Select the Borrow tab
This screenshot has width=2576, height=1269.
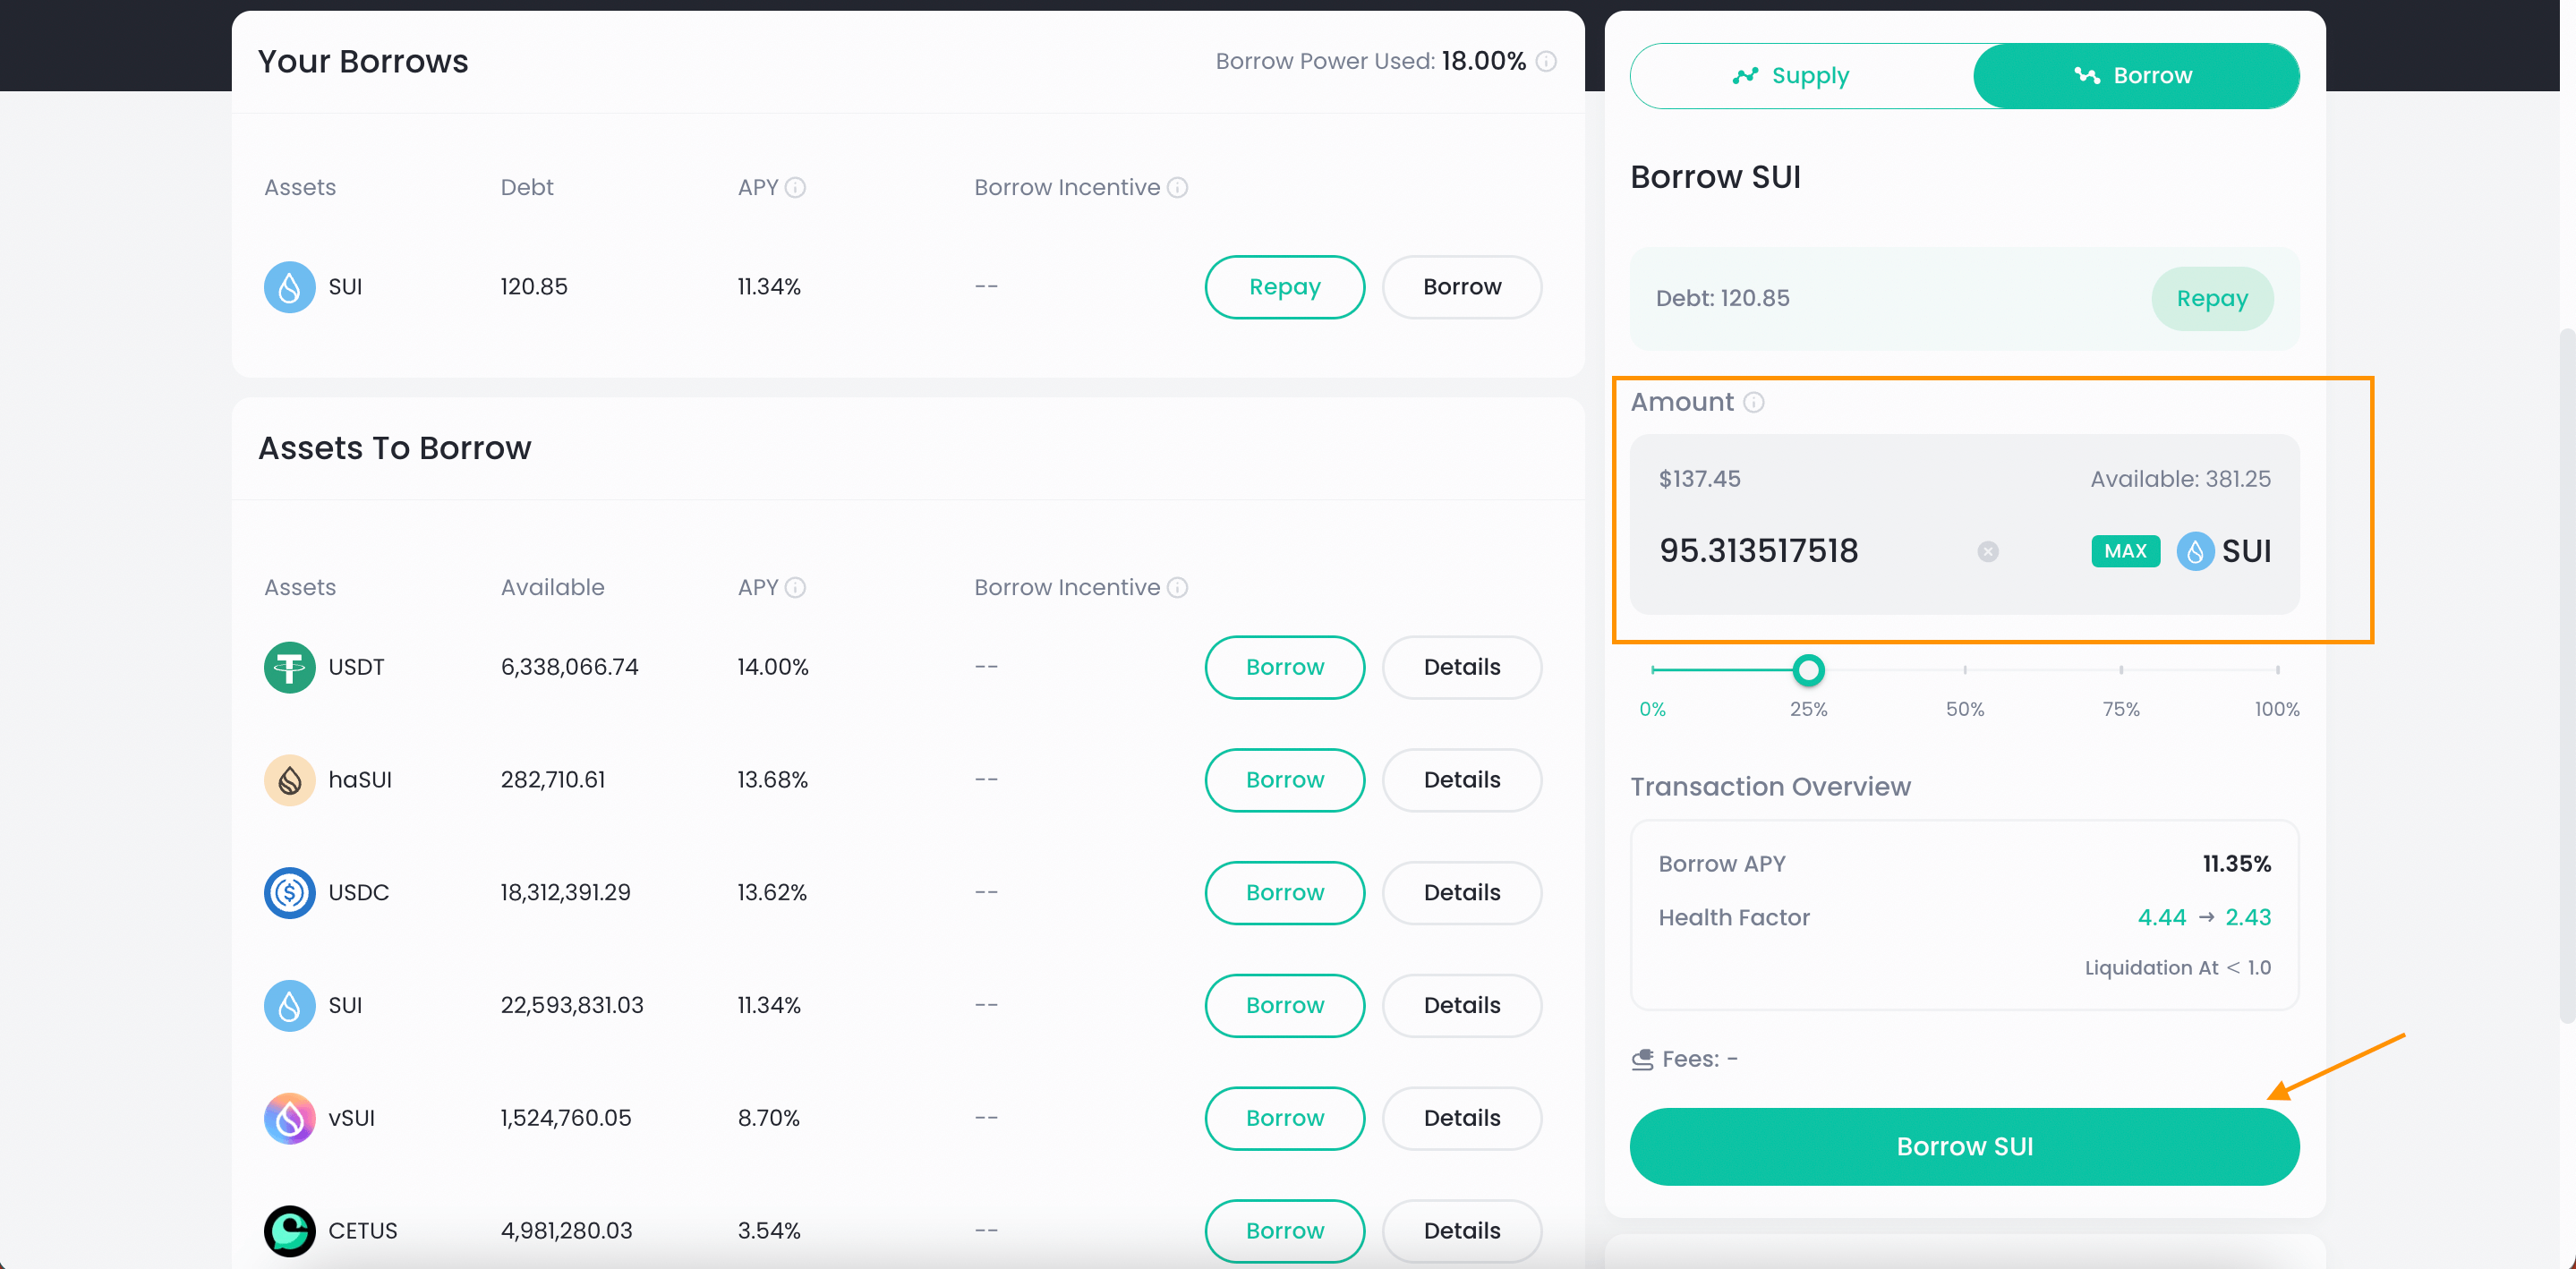coord(2135,76)
